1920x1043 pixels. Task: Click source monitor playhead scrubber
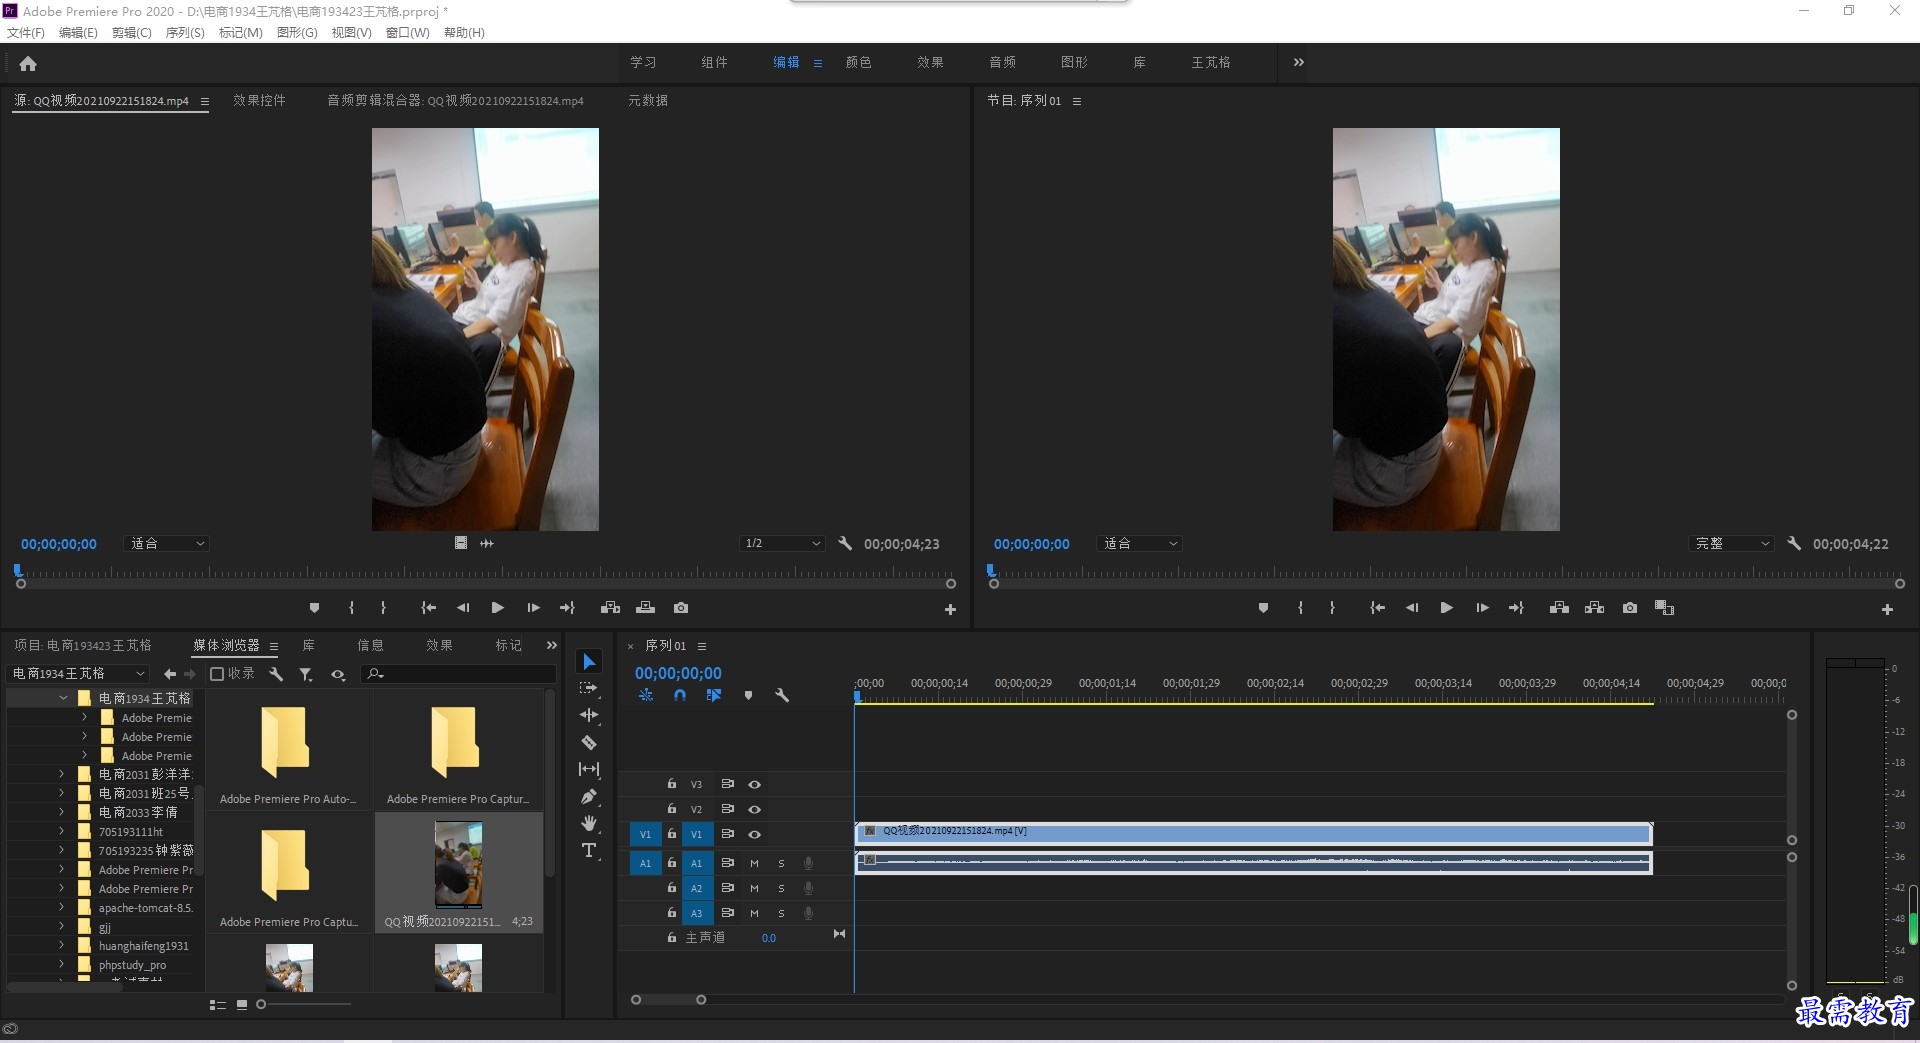coord(18,571)
